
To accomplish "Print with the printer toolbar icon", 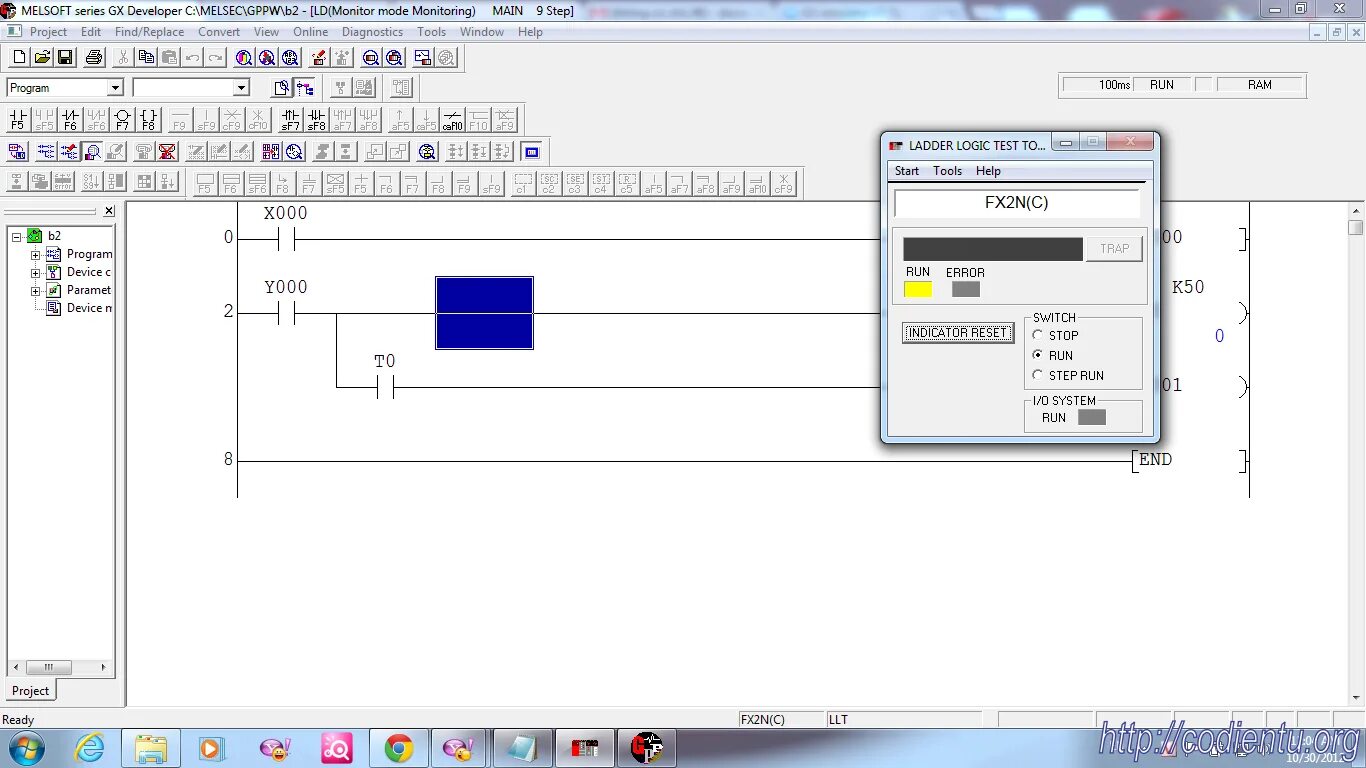I will [93, 58].
